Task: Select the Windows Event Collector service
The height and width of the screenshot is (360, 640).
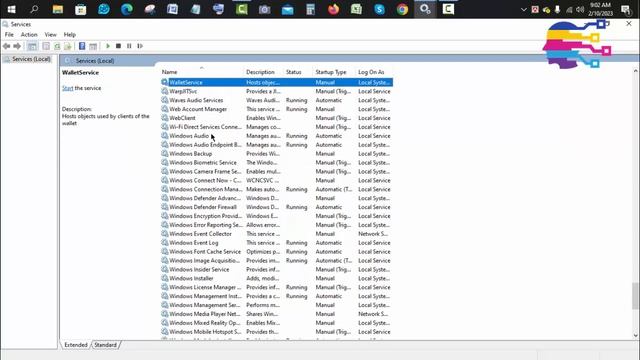Action: click(x=277, y=234)
